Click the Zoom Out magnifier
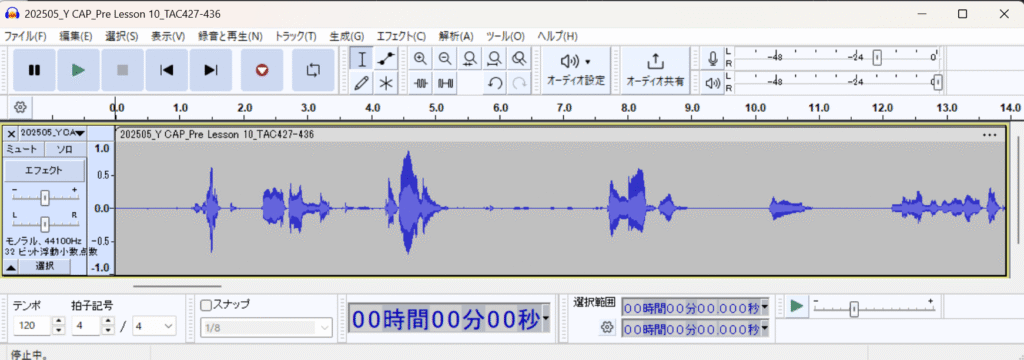Image resolution: width=1024 pixels, height=360 pixels. (445, 59)
